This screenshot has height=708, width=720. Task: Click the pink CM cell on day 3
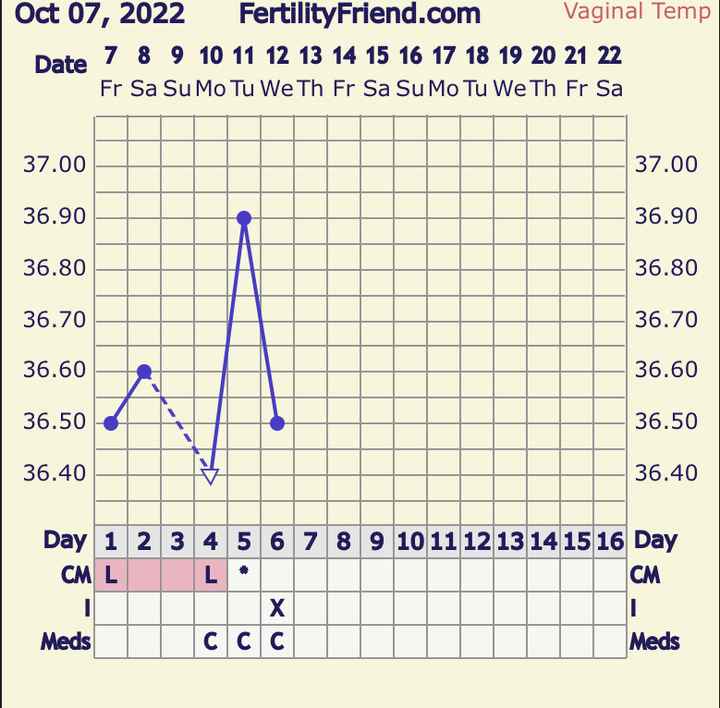(177, 575)
